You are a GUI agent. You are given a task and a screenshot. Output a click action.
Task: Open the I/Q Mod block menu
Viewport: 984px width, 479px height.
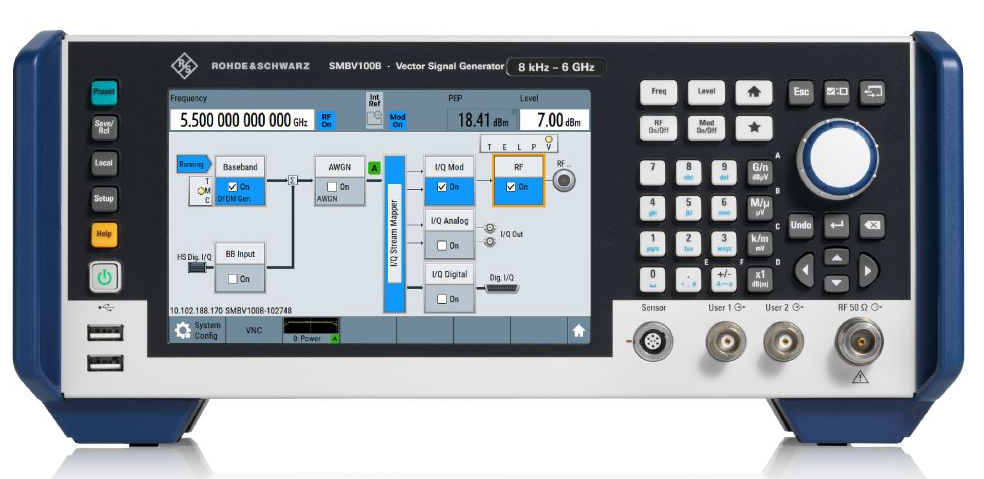coord(449,167)
